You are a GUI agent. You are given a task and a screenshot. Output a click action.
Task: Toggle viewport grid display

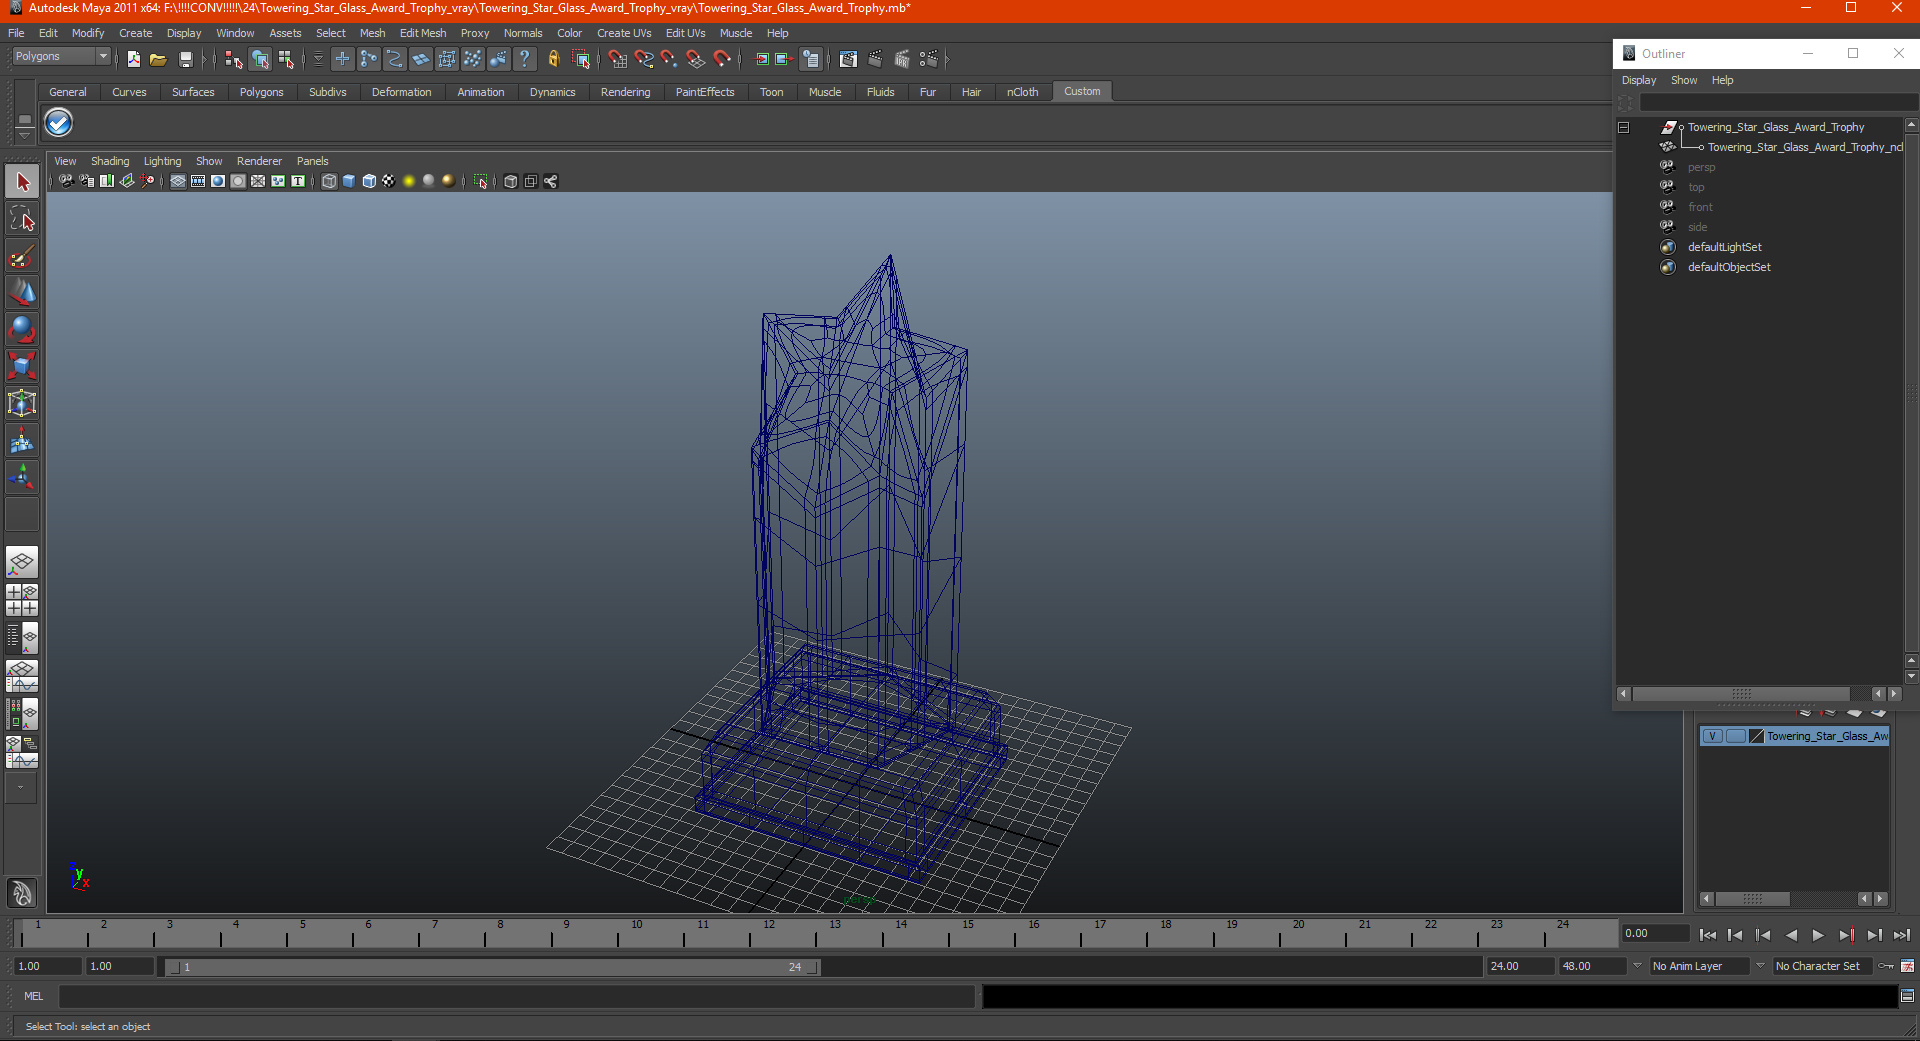(x=178, y=181)
